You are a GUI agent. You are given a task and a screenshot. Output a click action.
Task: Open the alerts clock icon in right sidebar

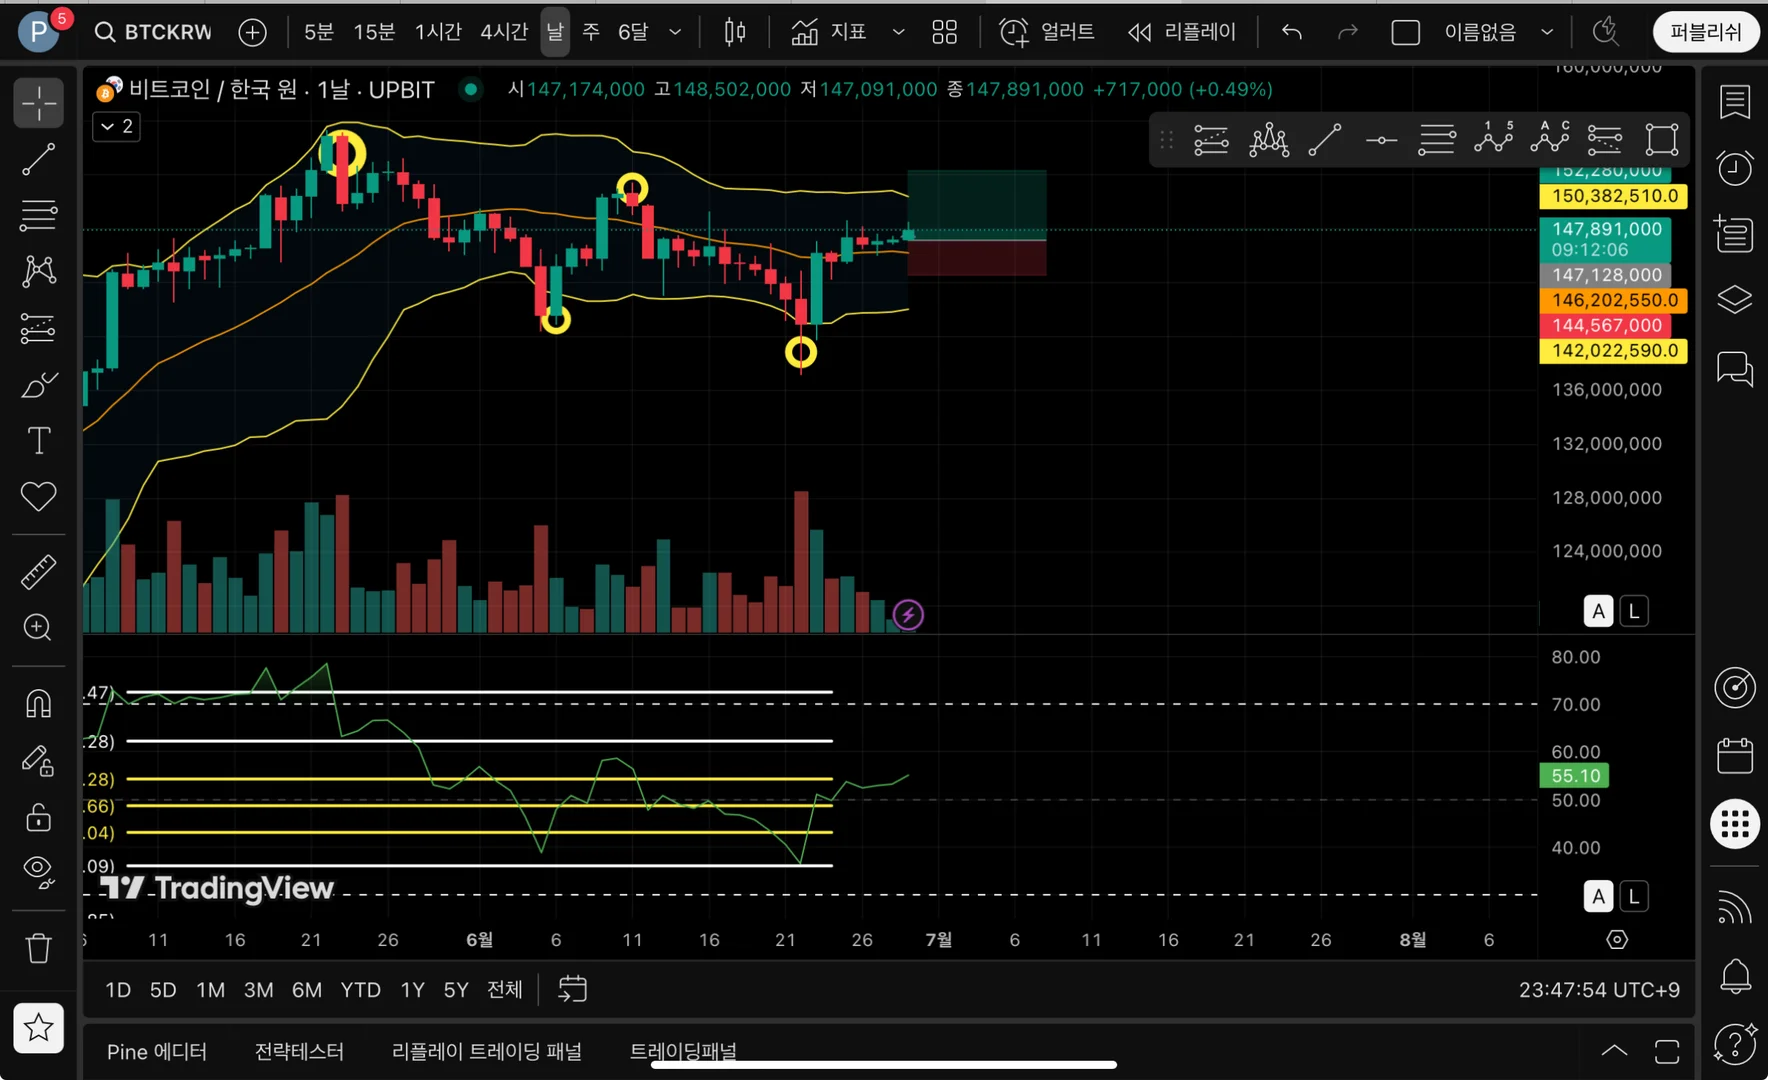[x=1735, y=167]
